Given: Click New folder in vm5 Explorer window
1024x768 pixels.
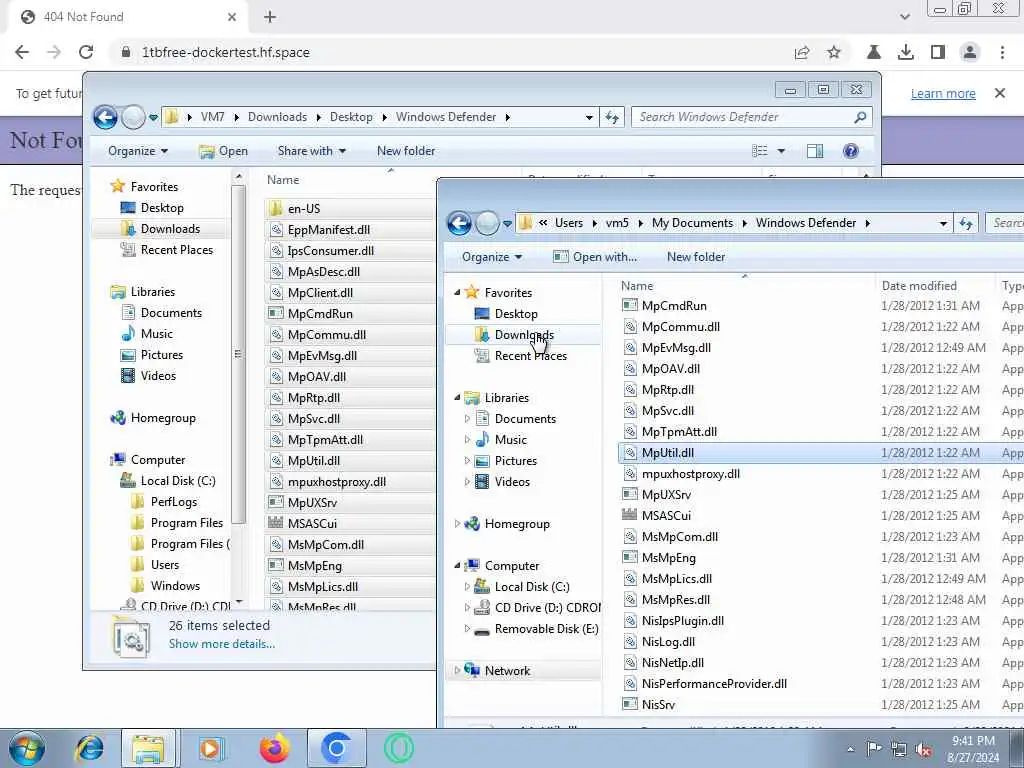Looking at the screenshot, I should (x=696, y=257).
